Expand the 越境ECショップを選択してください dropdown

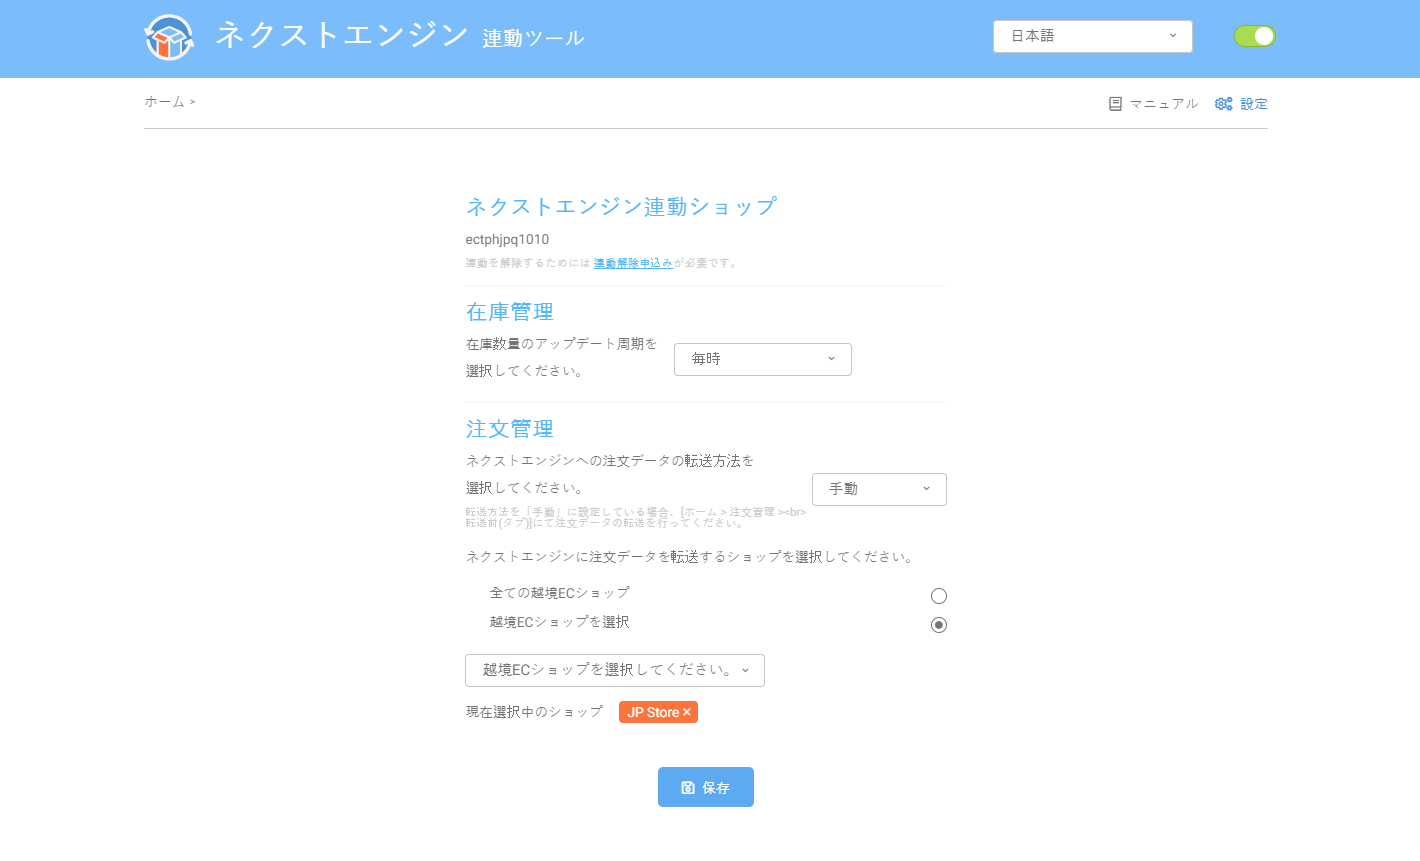pos(615,670)
